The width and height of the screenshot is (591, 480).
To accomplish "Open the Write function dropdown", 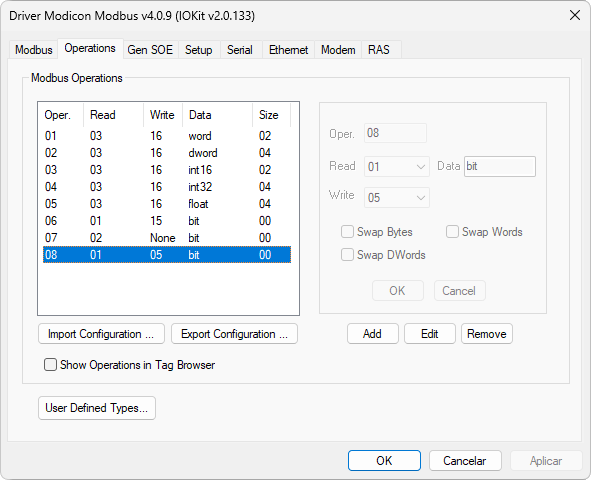I will [x=397, y=197].
